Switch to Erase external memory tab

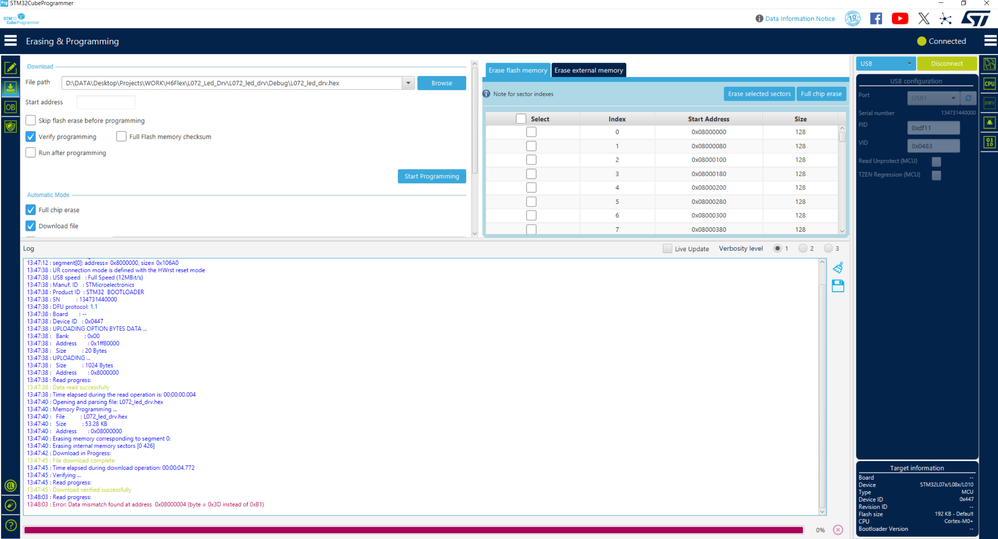(x=589, y=71)
